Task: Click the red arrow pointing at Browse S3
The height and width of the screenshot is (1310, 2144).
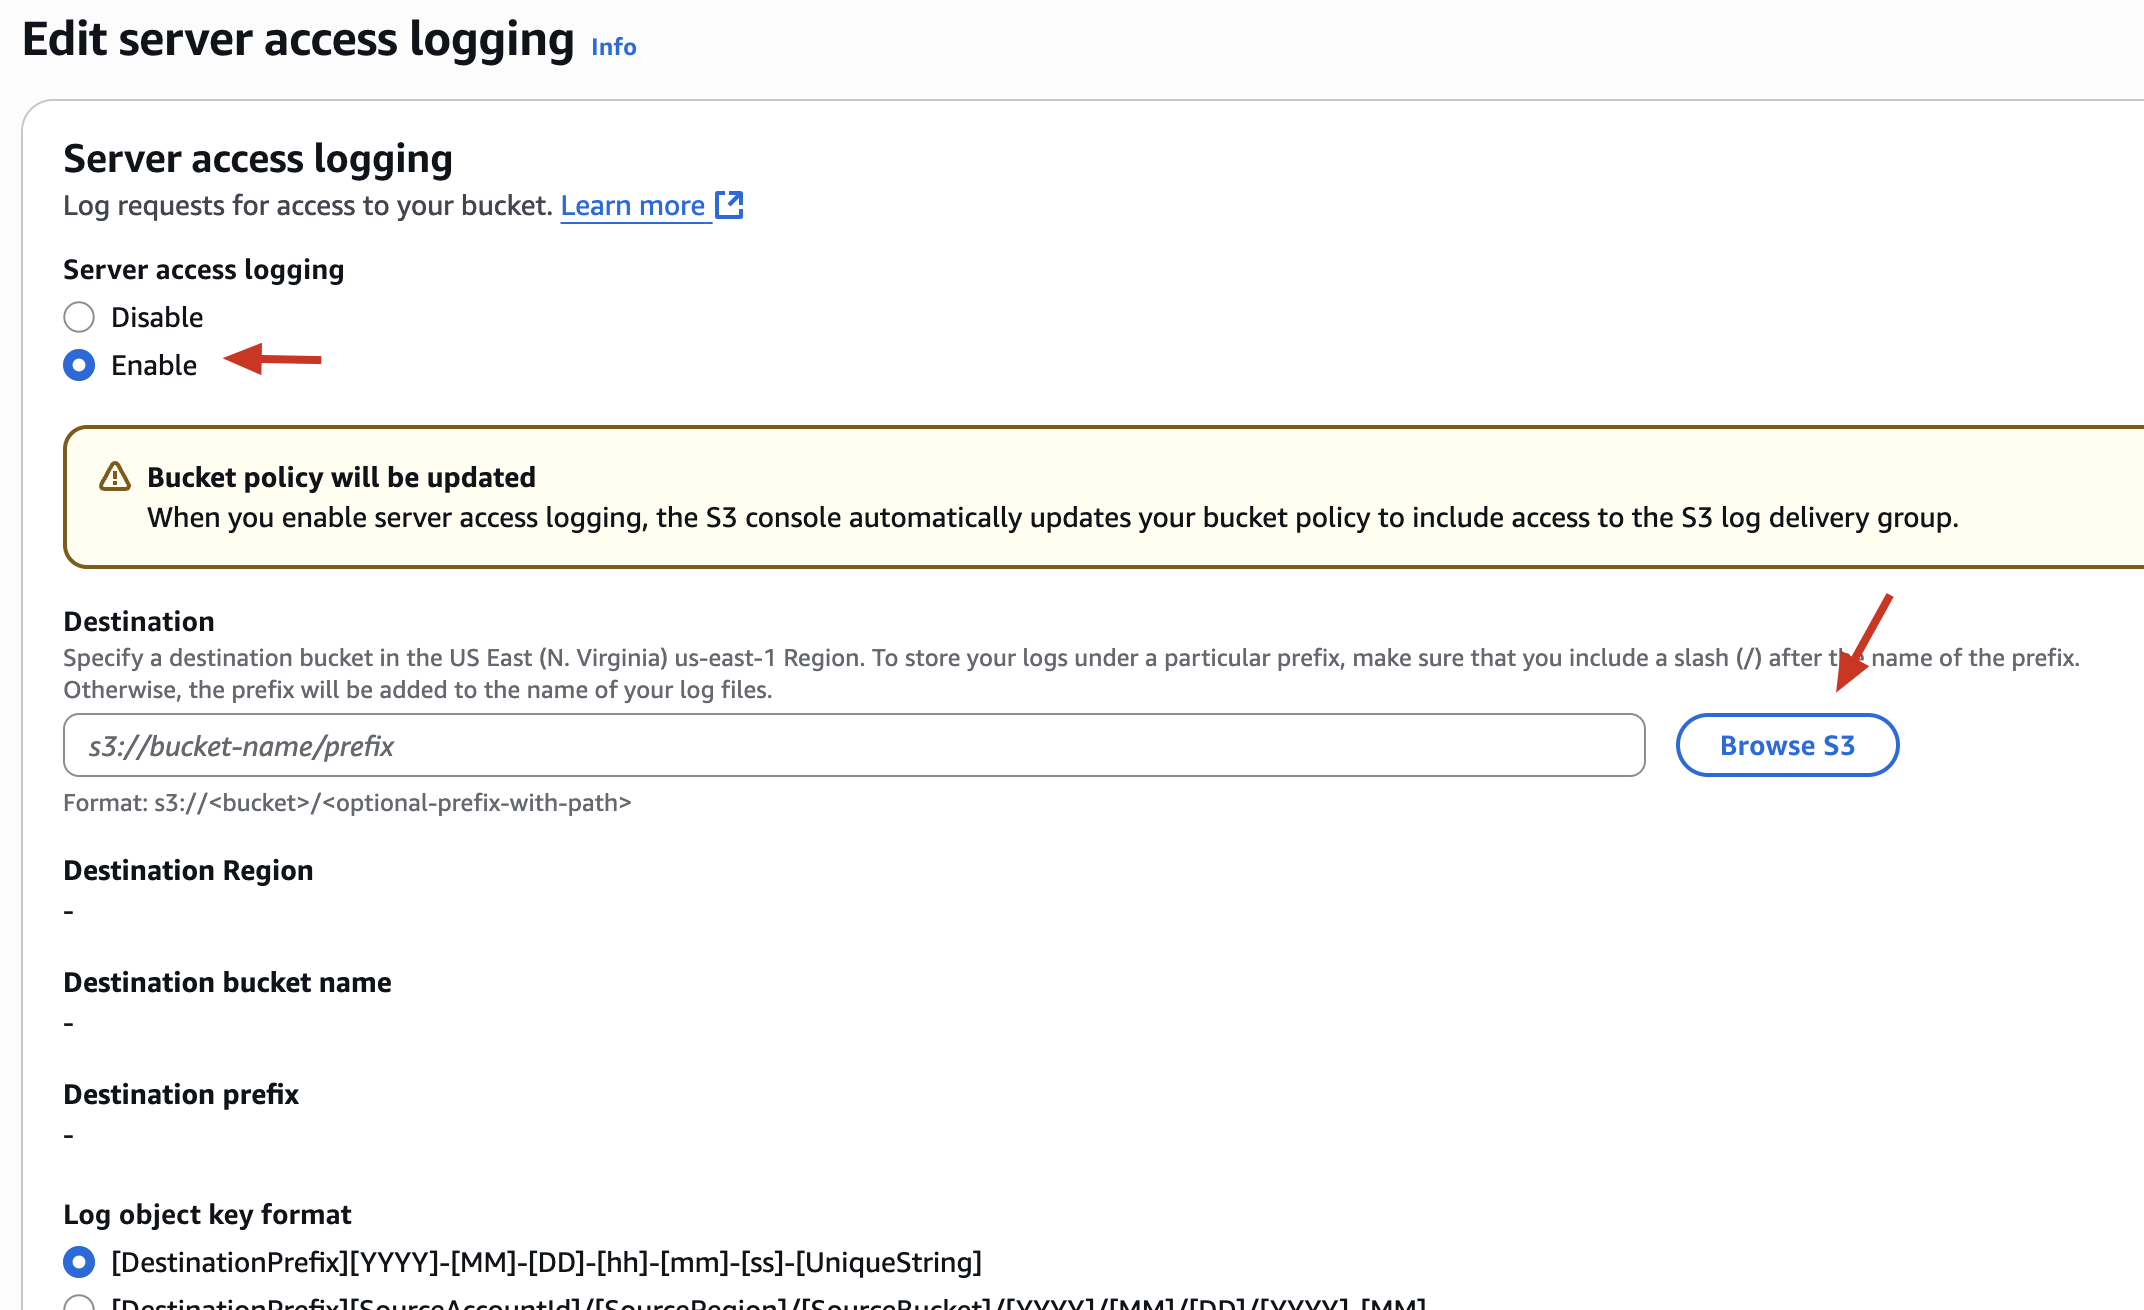Action: click(1863, 642)
